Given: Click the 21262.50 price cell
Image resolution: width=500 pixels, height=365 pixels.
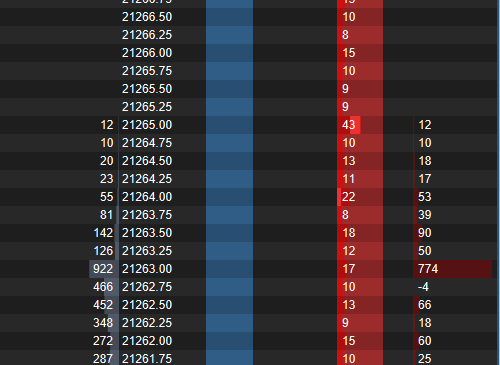Looking at the screenshot, I should [x=147, y=305].
